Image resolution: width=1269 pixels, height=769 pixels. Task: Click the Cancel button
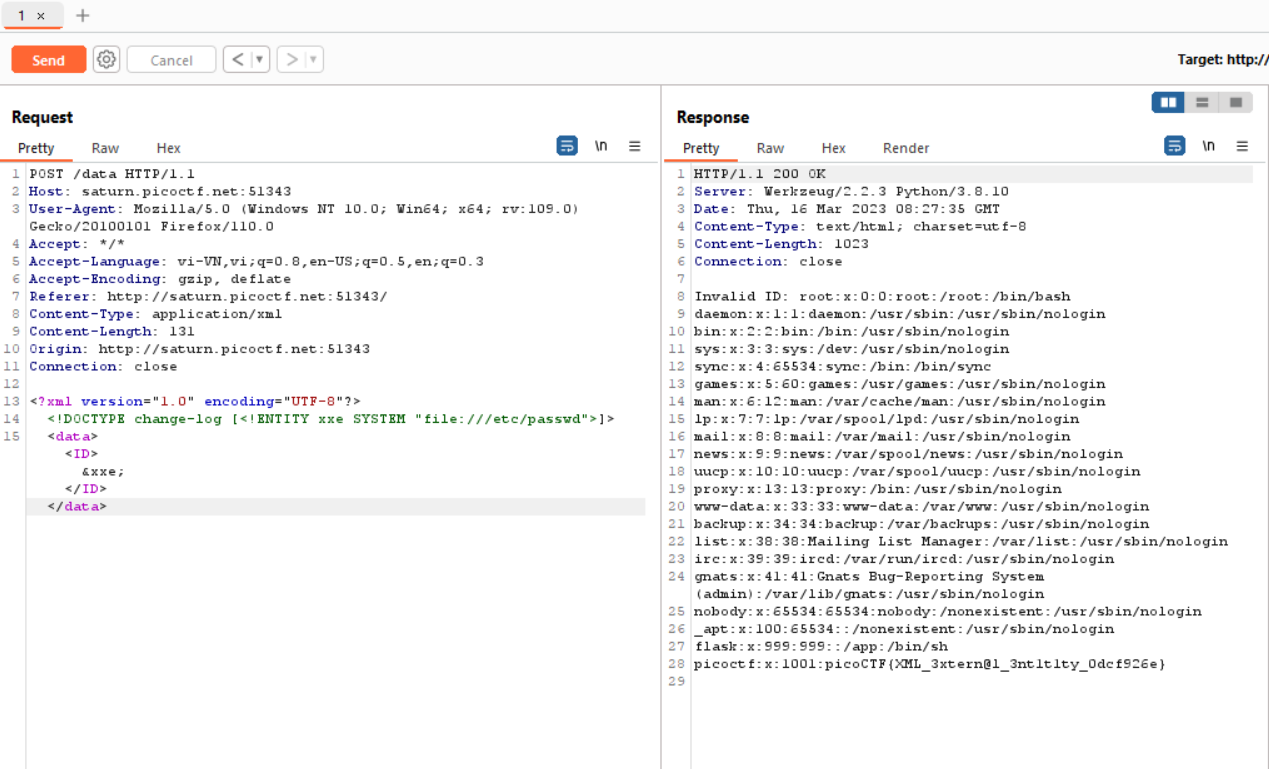(171, 60)
